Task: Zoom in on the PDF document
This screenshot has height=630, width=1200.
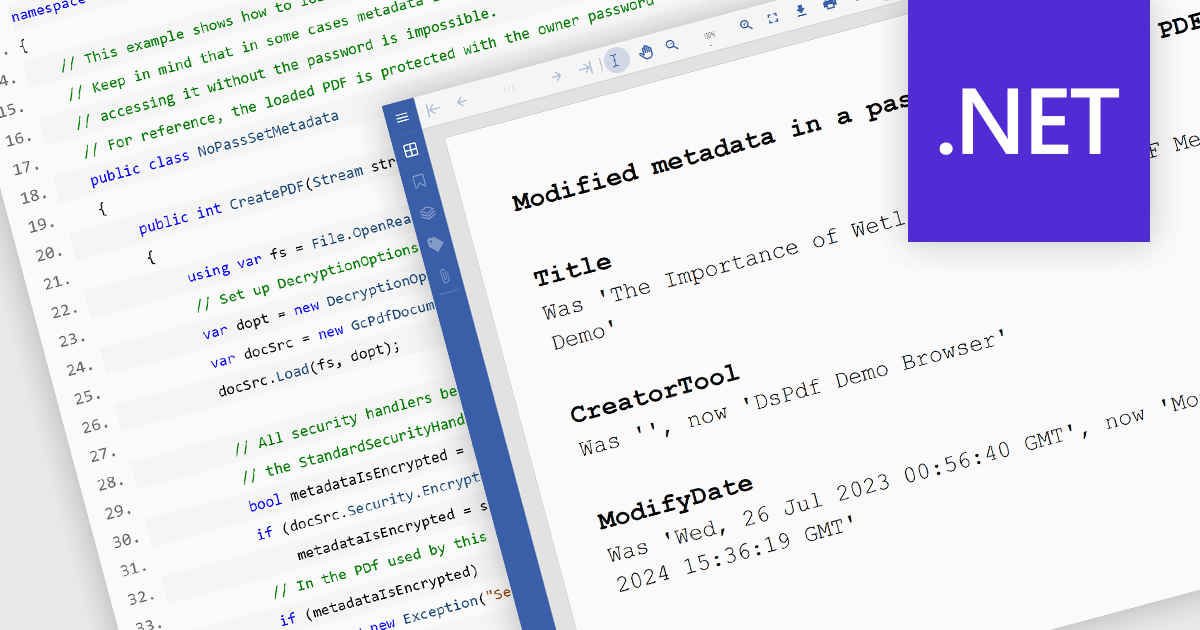Action: pyautogui.click(x=747, y=25)
